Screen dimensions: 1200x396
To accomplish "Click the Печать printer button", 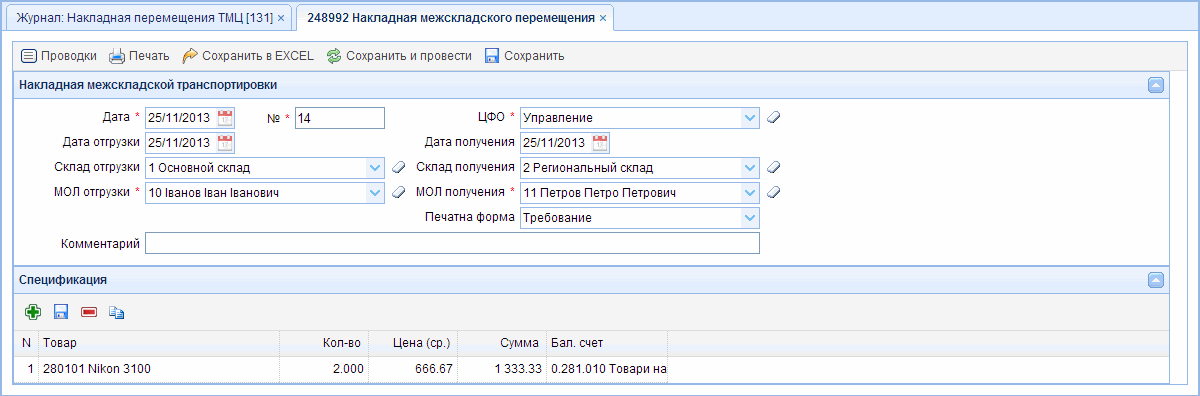I will click(139, 56).
